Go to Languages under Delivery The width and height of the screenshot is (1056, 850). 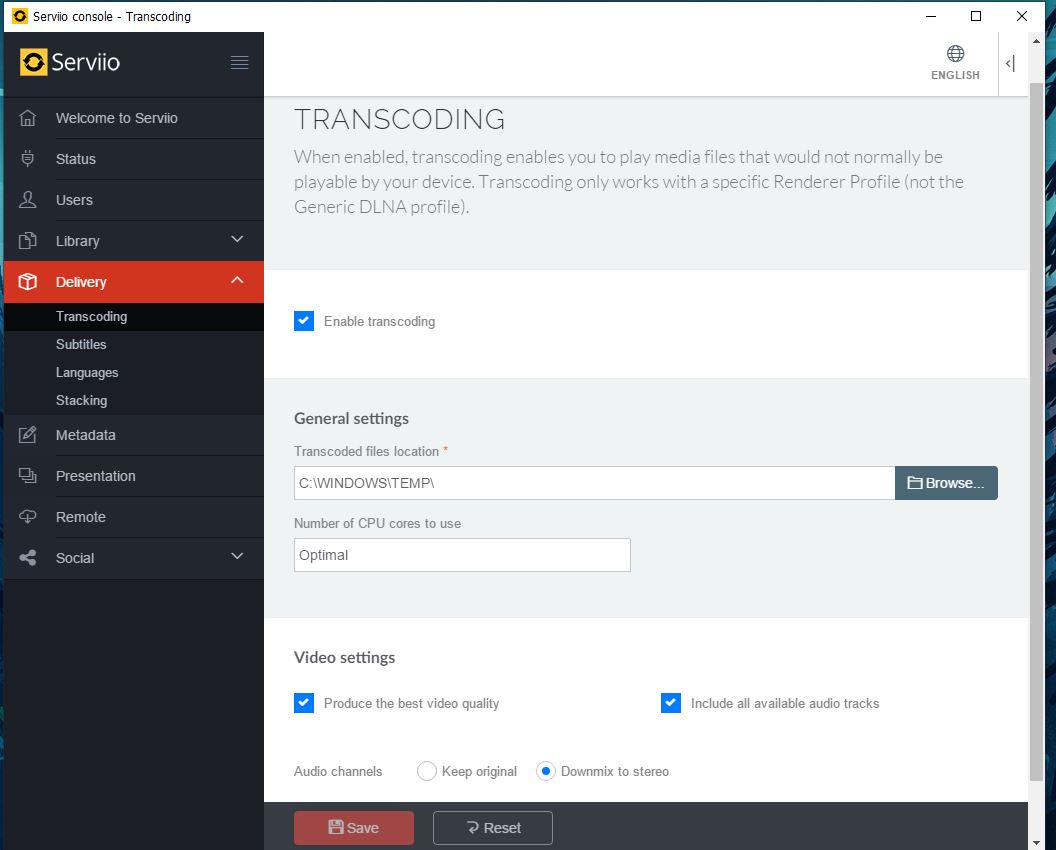87,372
